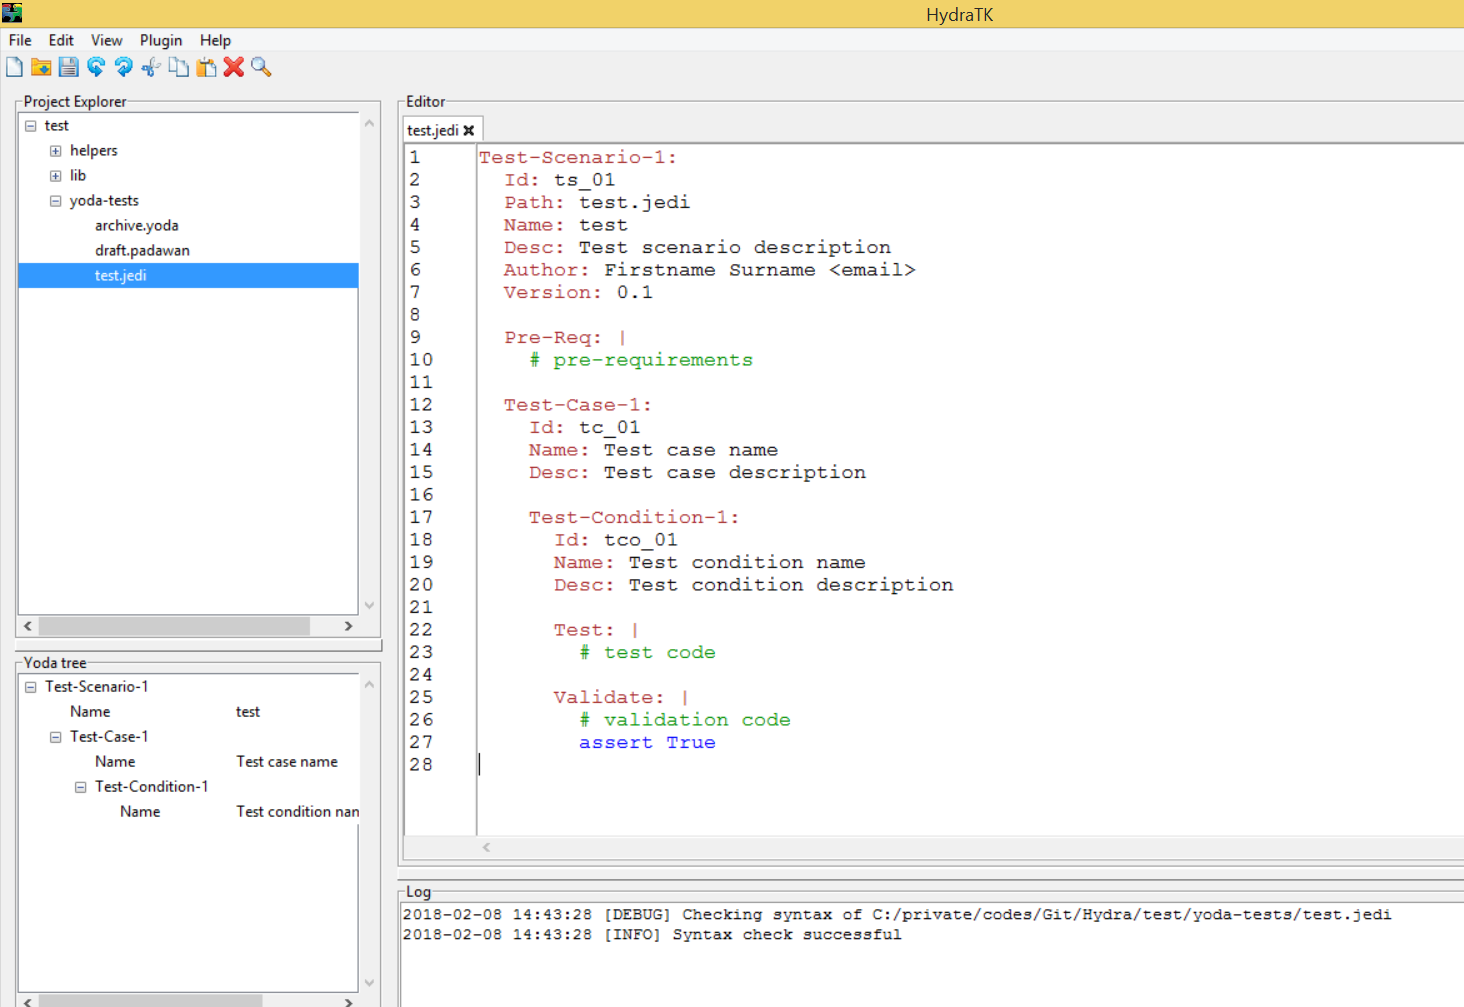1464x1007 pixels.
Task: Click the Copy documents icon
Action: (178, 67)
